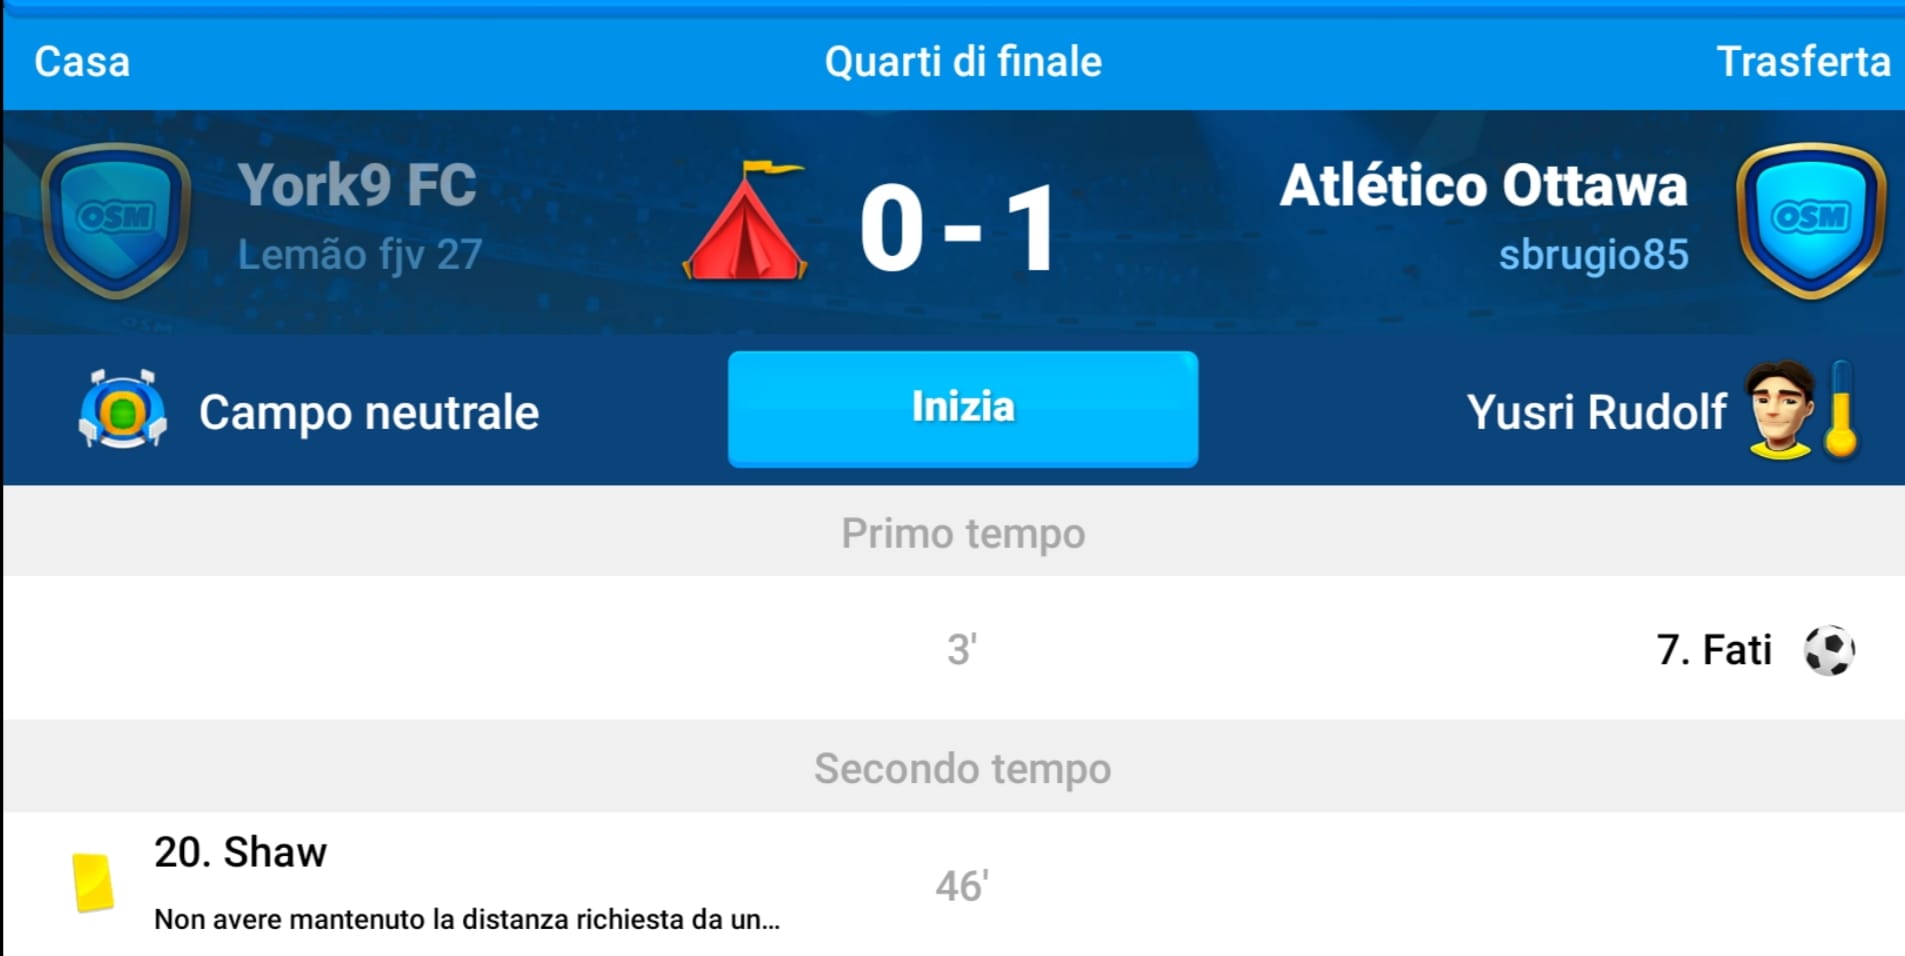
Task: Click the Yusri Rudolf referee avatar
Action: 1780,410
